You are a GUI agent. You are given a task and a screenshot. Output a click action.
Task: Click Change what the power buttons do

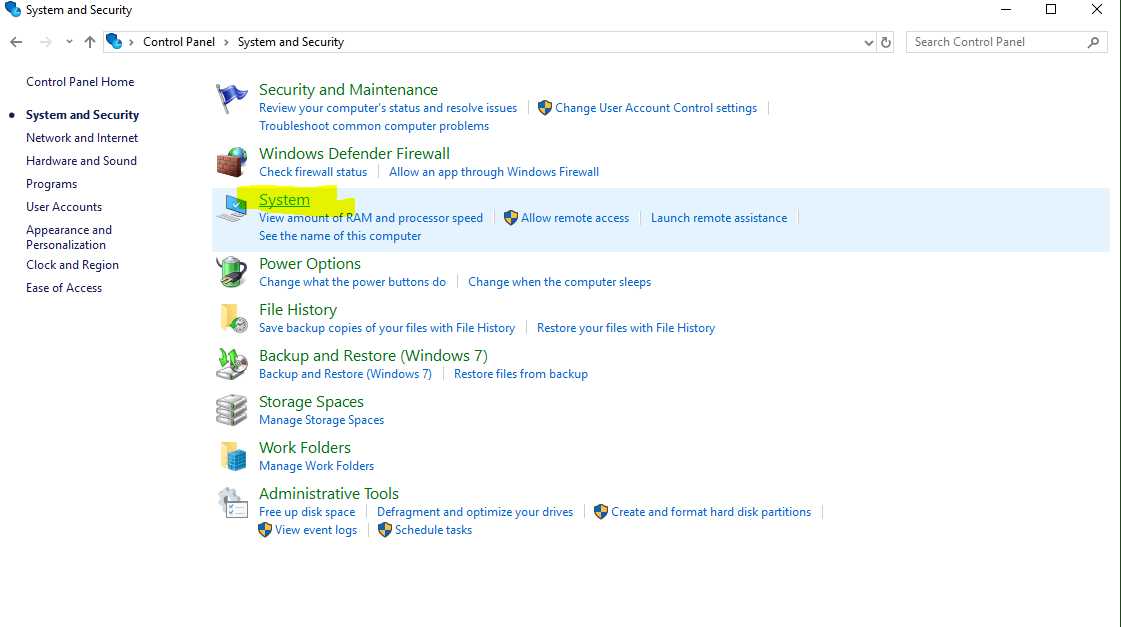point(352,282)
